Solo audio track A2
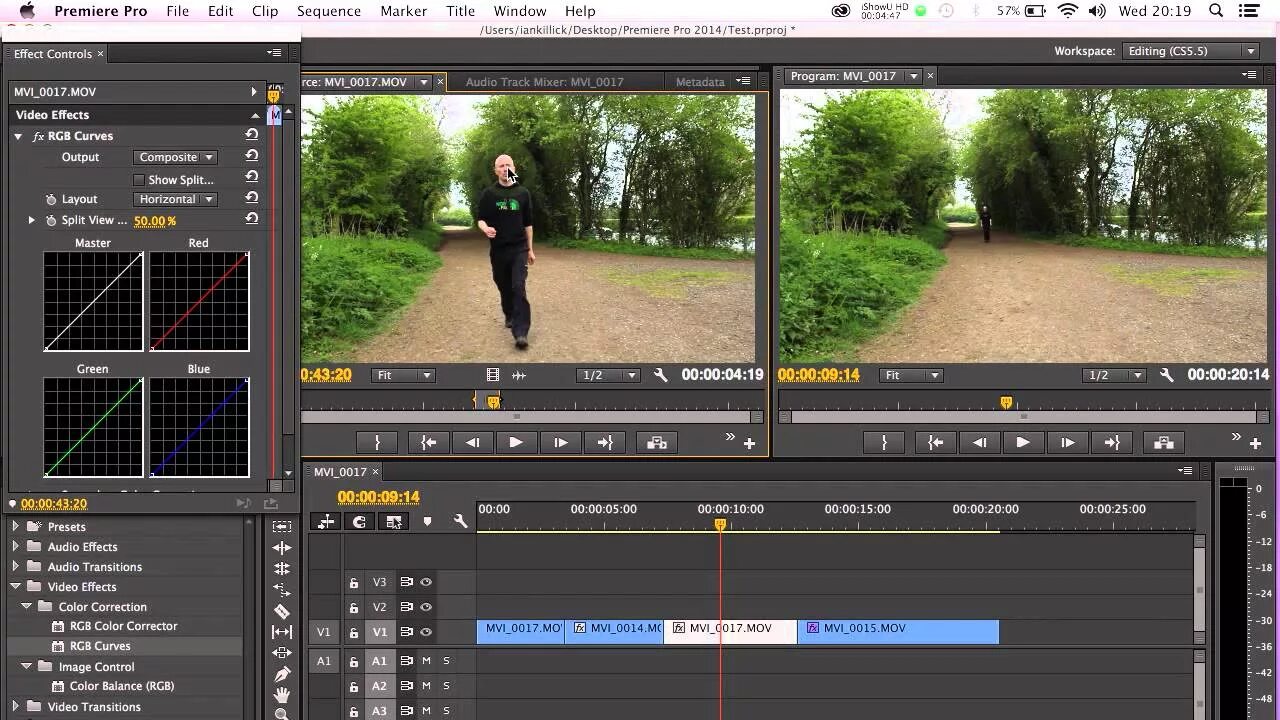Screen dimensions: 1280x720 [x=446, y=686]
